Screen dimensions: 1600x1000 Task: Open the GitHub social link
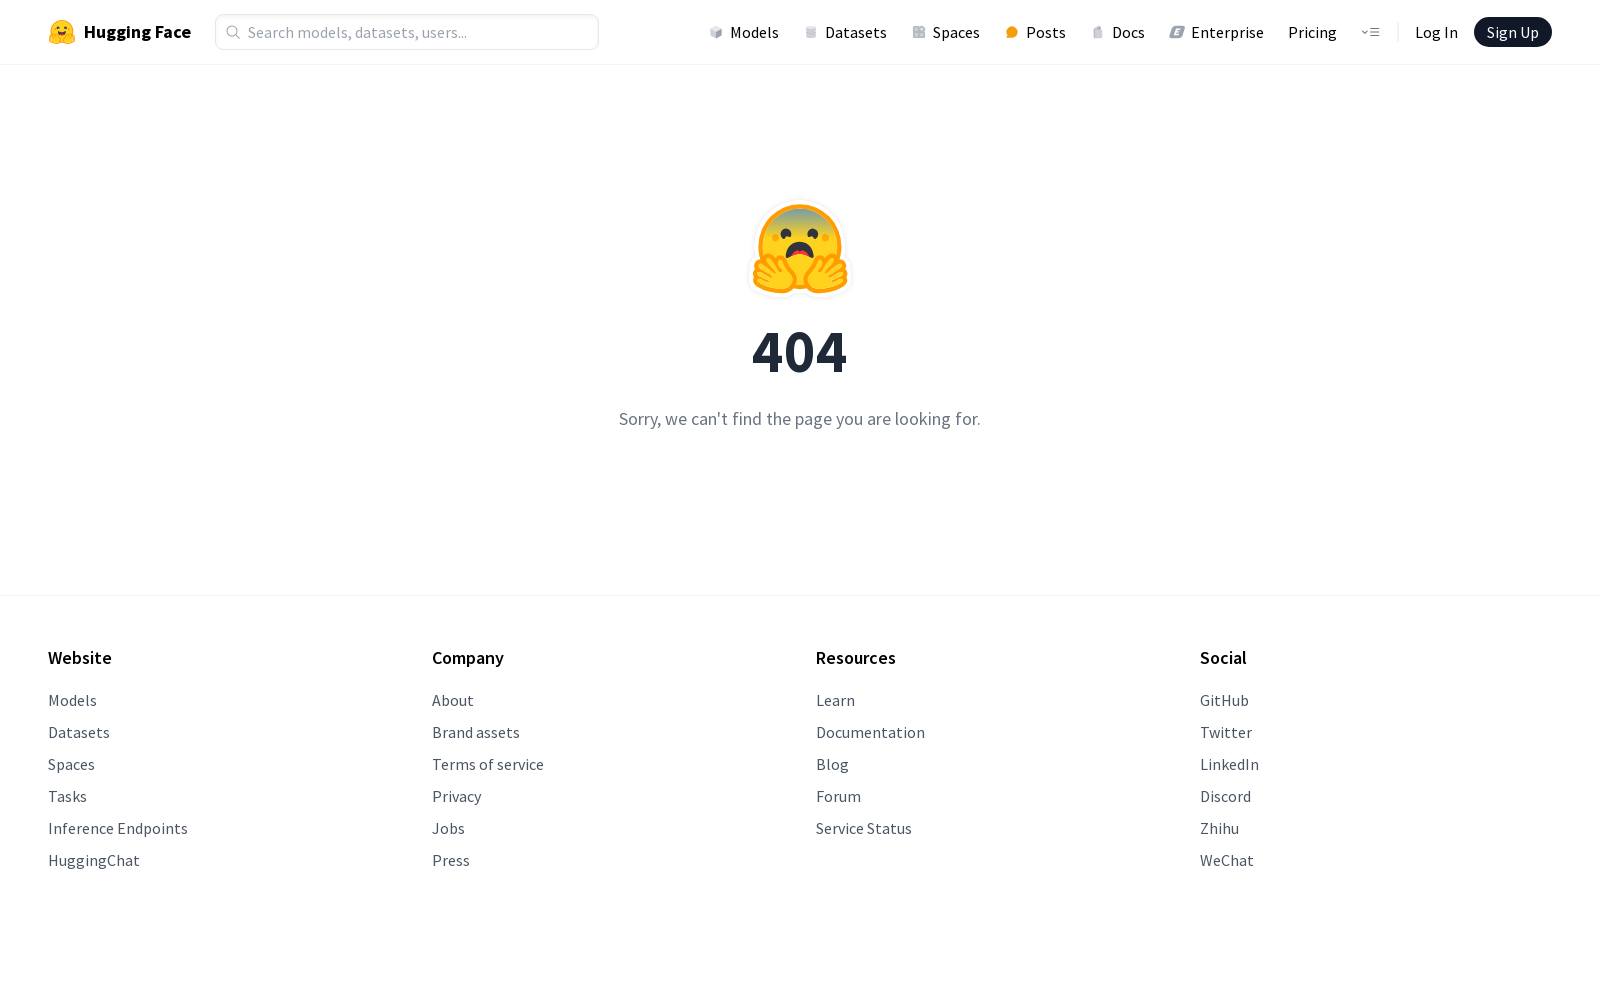click(x=1224, y=700)
